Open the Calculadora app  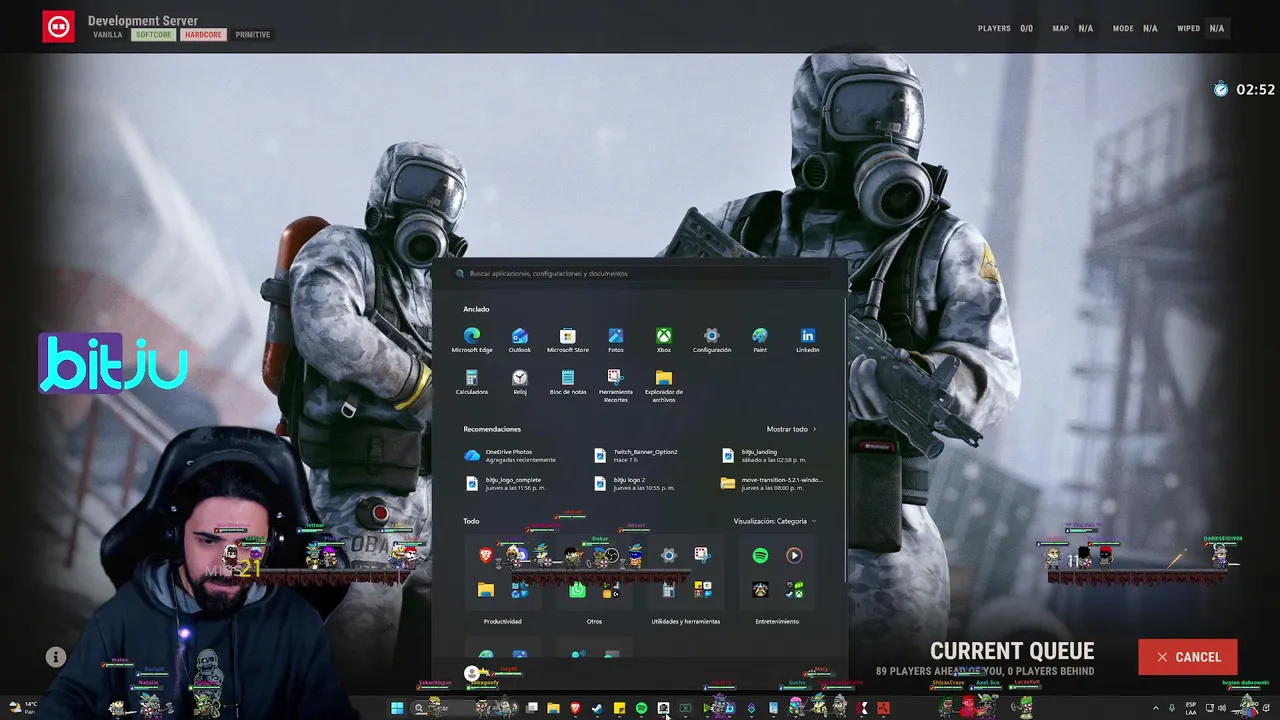(x=472, y=383)
